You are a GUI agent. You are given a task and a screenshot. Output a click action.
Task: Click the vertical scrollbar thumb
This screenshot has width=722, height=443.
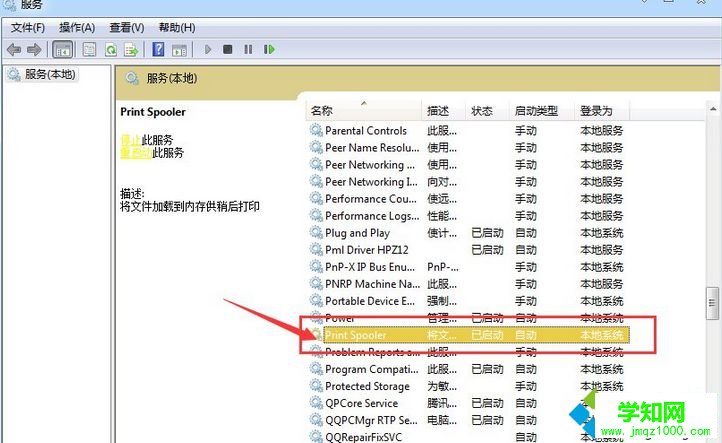[x=713, y=303]
